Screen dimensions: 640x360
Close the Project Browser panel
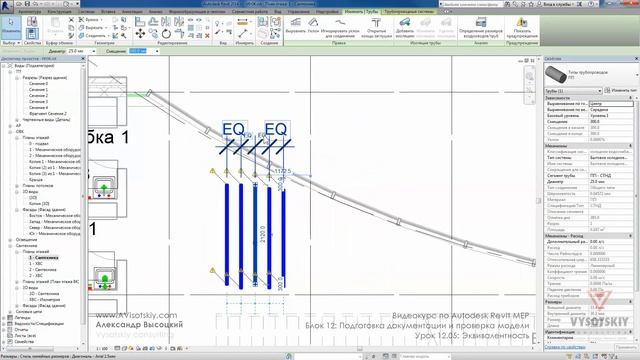coord(83,59)
